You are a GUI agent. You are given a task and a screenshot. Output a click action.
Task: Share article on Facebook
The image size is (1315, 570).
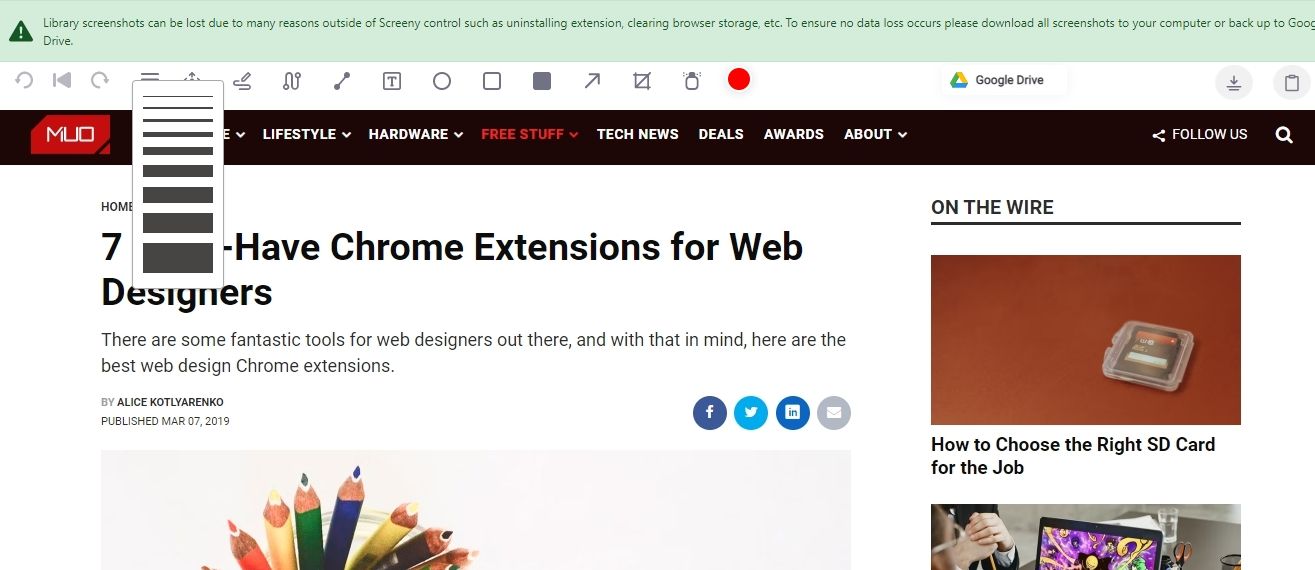tap(710, 413)
